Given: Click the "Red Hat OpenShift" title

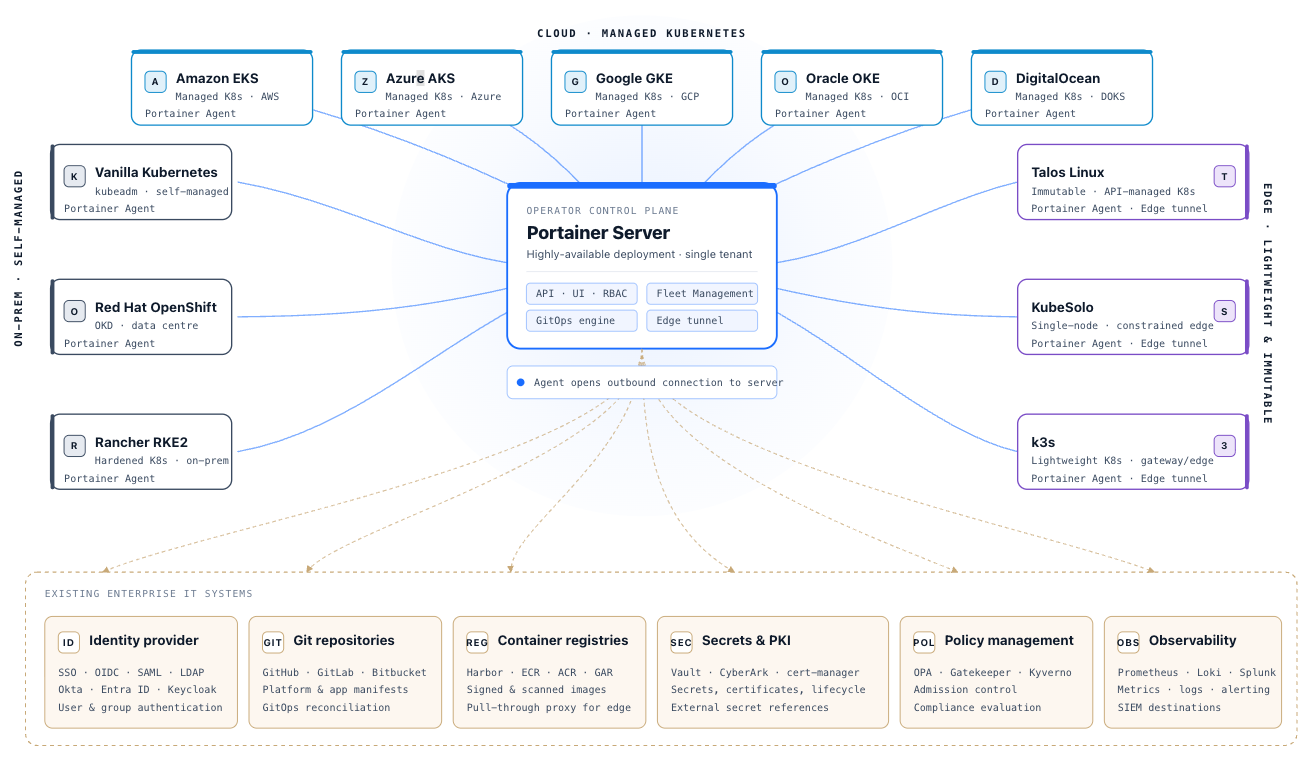Looking at the screenshot, I should coord(156,307).
